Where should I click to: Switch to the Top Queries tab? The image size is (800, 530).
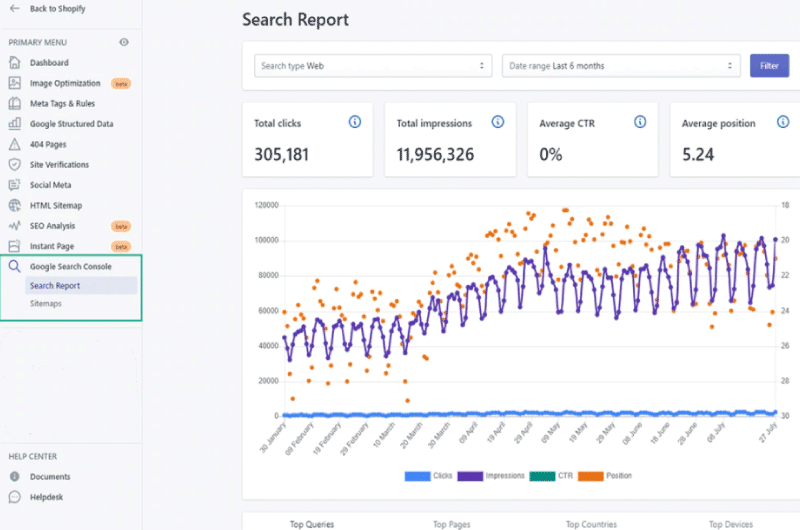[x=312, y=524]
